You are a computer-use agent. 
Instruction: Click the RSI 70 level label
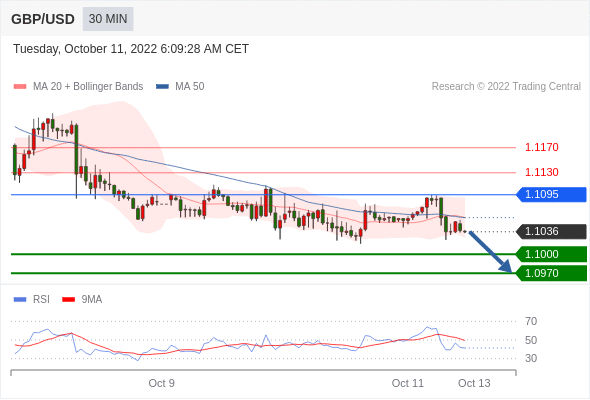pyautogui.click(x=531, y=321)
